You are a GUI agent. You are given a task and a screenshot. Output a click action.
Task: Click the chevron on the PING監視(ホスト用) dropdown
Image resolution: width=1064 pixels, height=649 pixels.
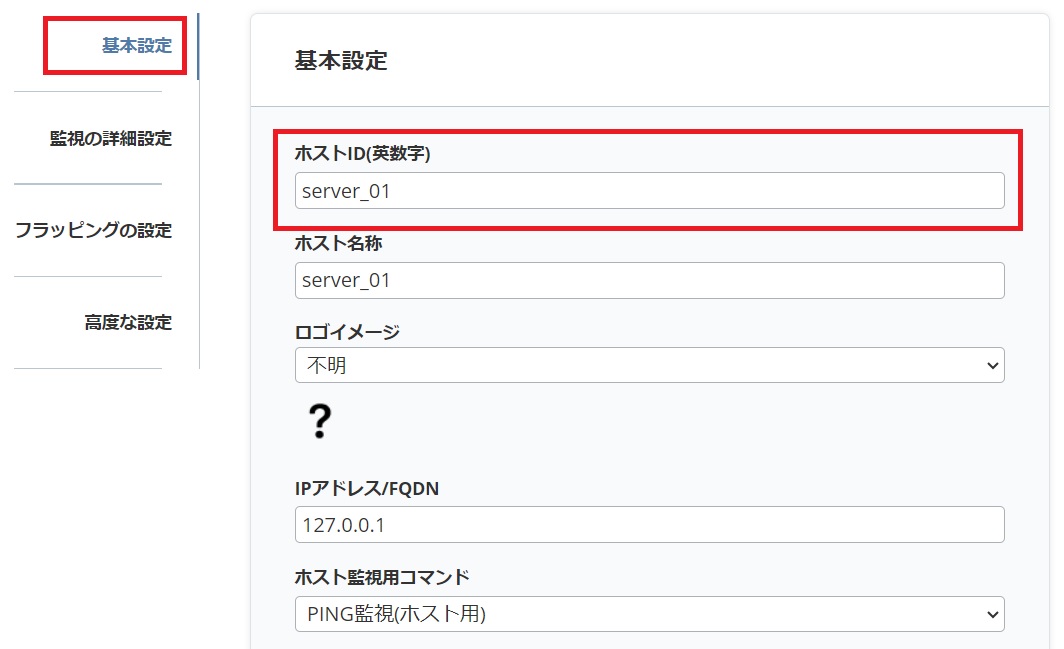[991, 614]
